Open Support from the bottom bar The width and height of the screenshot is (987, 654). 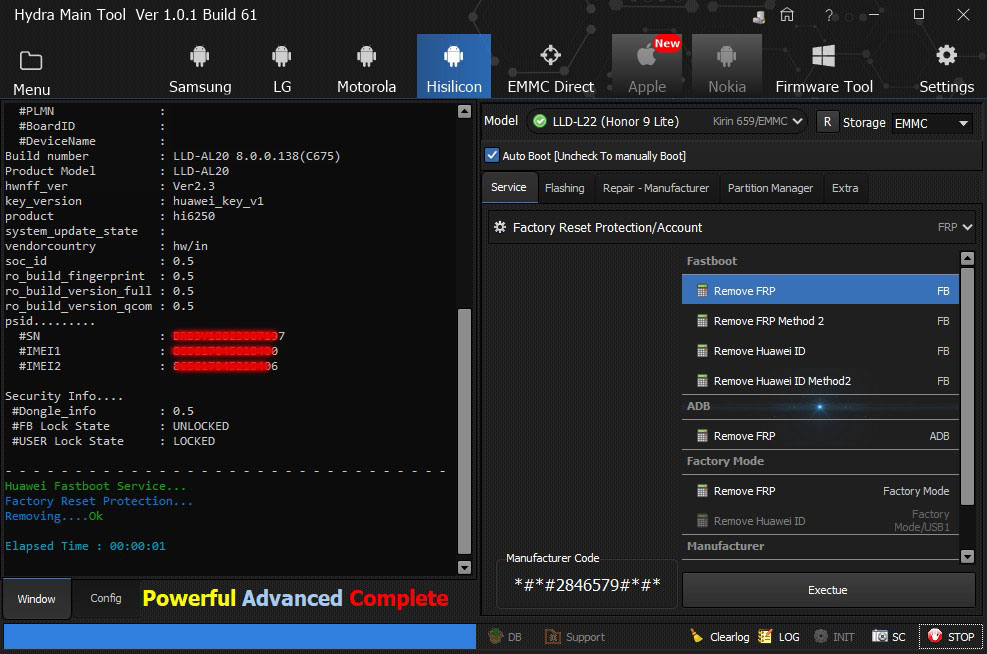click(x=575, y=636)
